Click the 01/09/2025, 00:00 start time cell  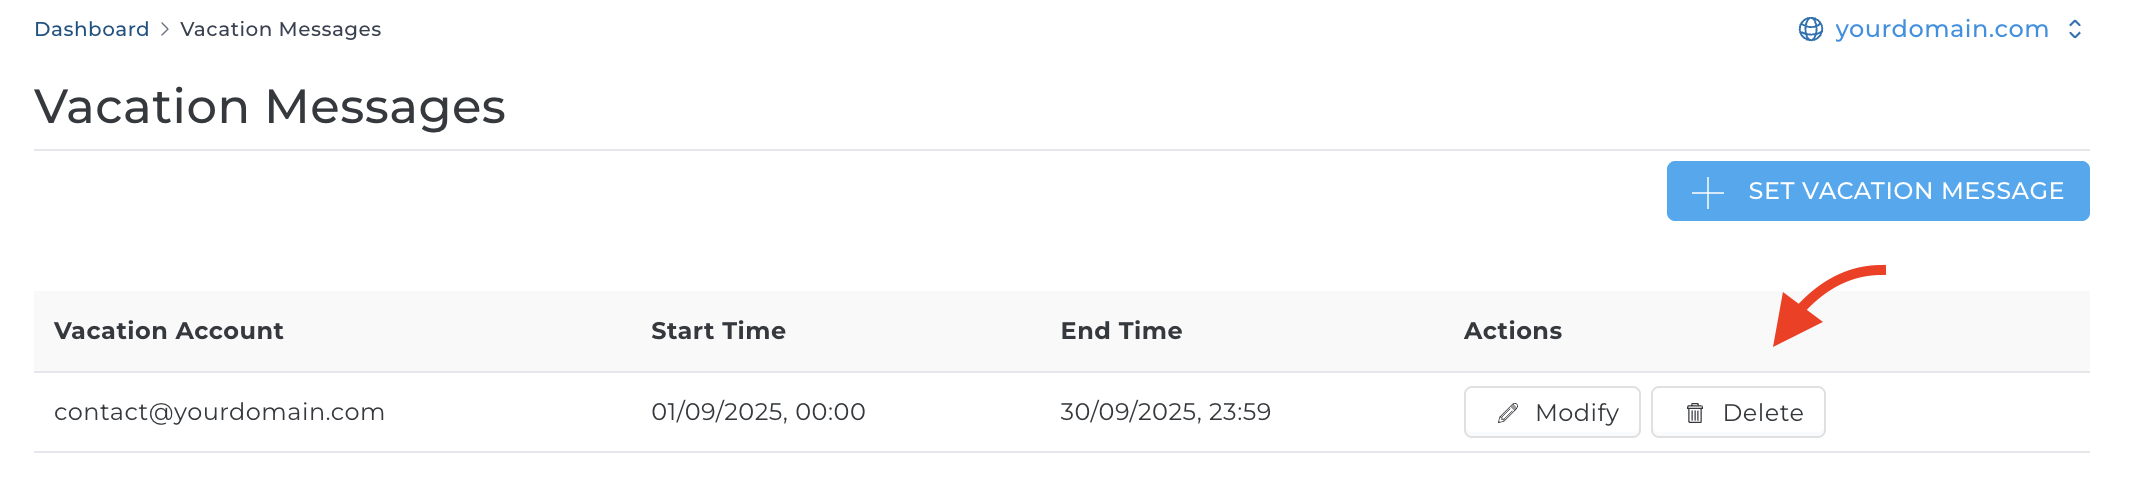[758, 412]
